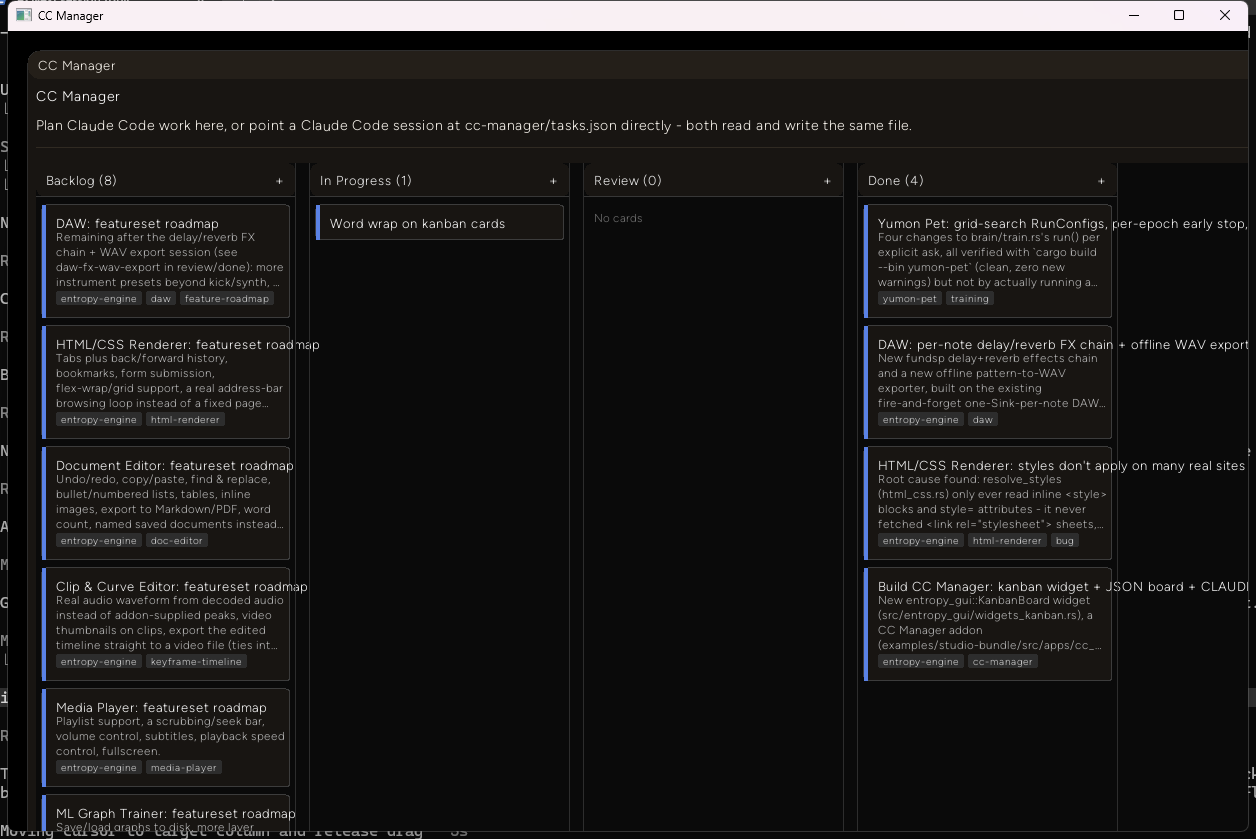Click 'entropy-engine' tag on Media Player card
Image resolution: width=1256 pixels, height=839 pixels.
click(x=99, y=768)
